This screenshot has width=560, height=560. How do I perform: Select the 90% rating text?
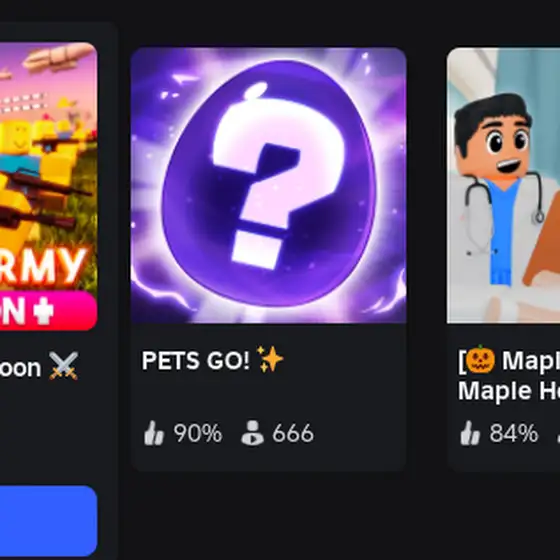pyautogui.click(x=198, y=433)
